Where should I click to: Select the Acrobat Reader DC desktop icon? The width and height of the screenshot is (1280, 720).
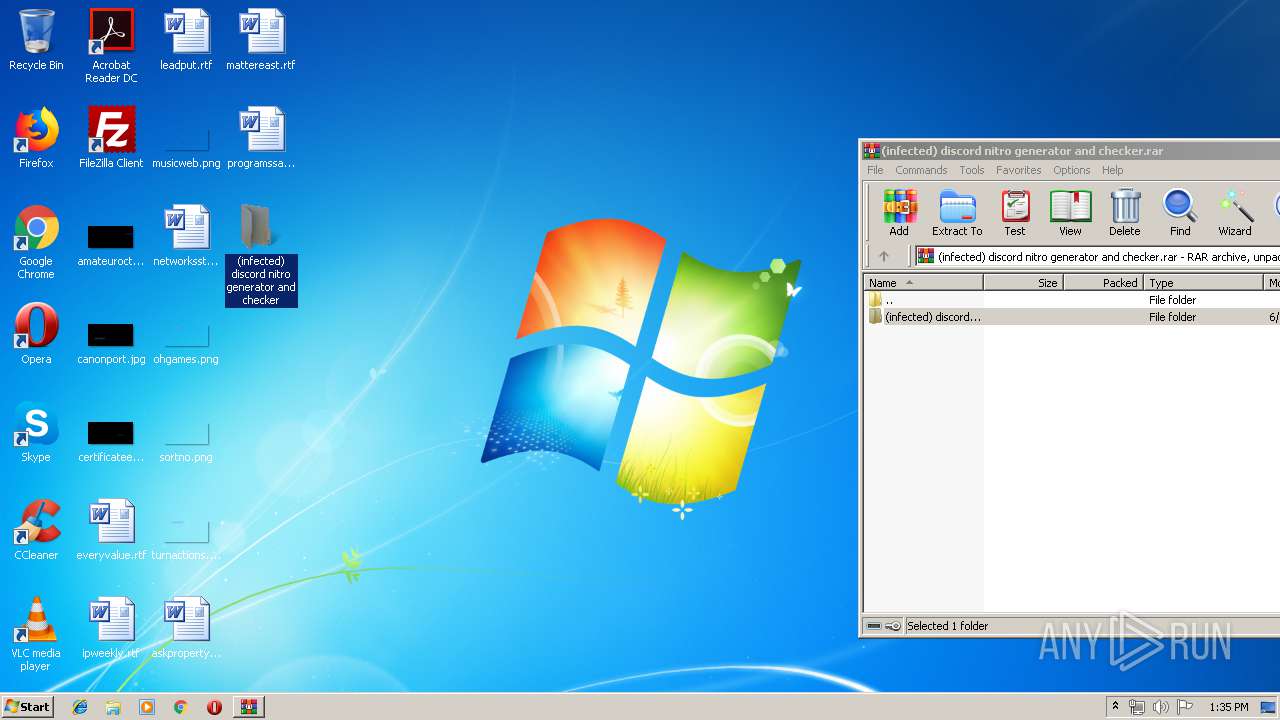(111, 47)
